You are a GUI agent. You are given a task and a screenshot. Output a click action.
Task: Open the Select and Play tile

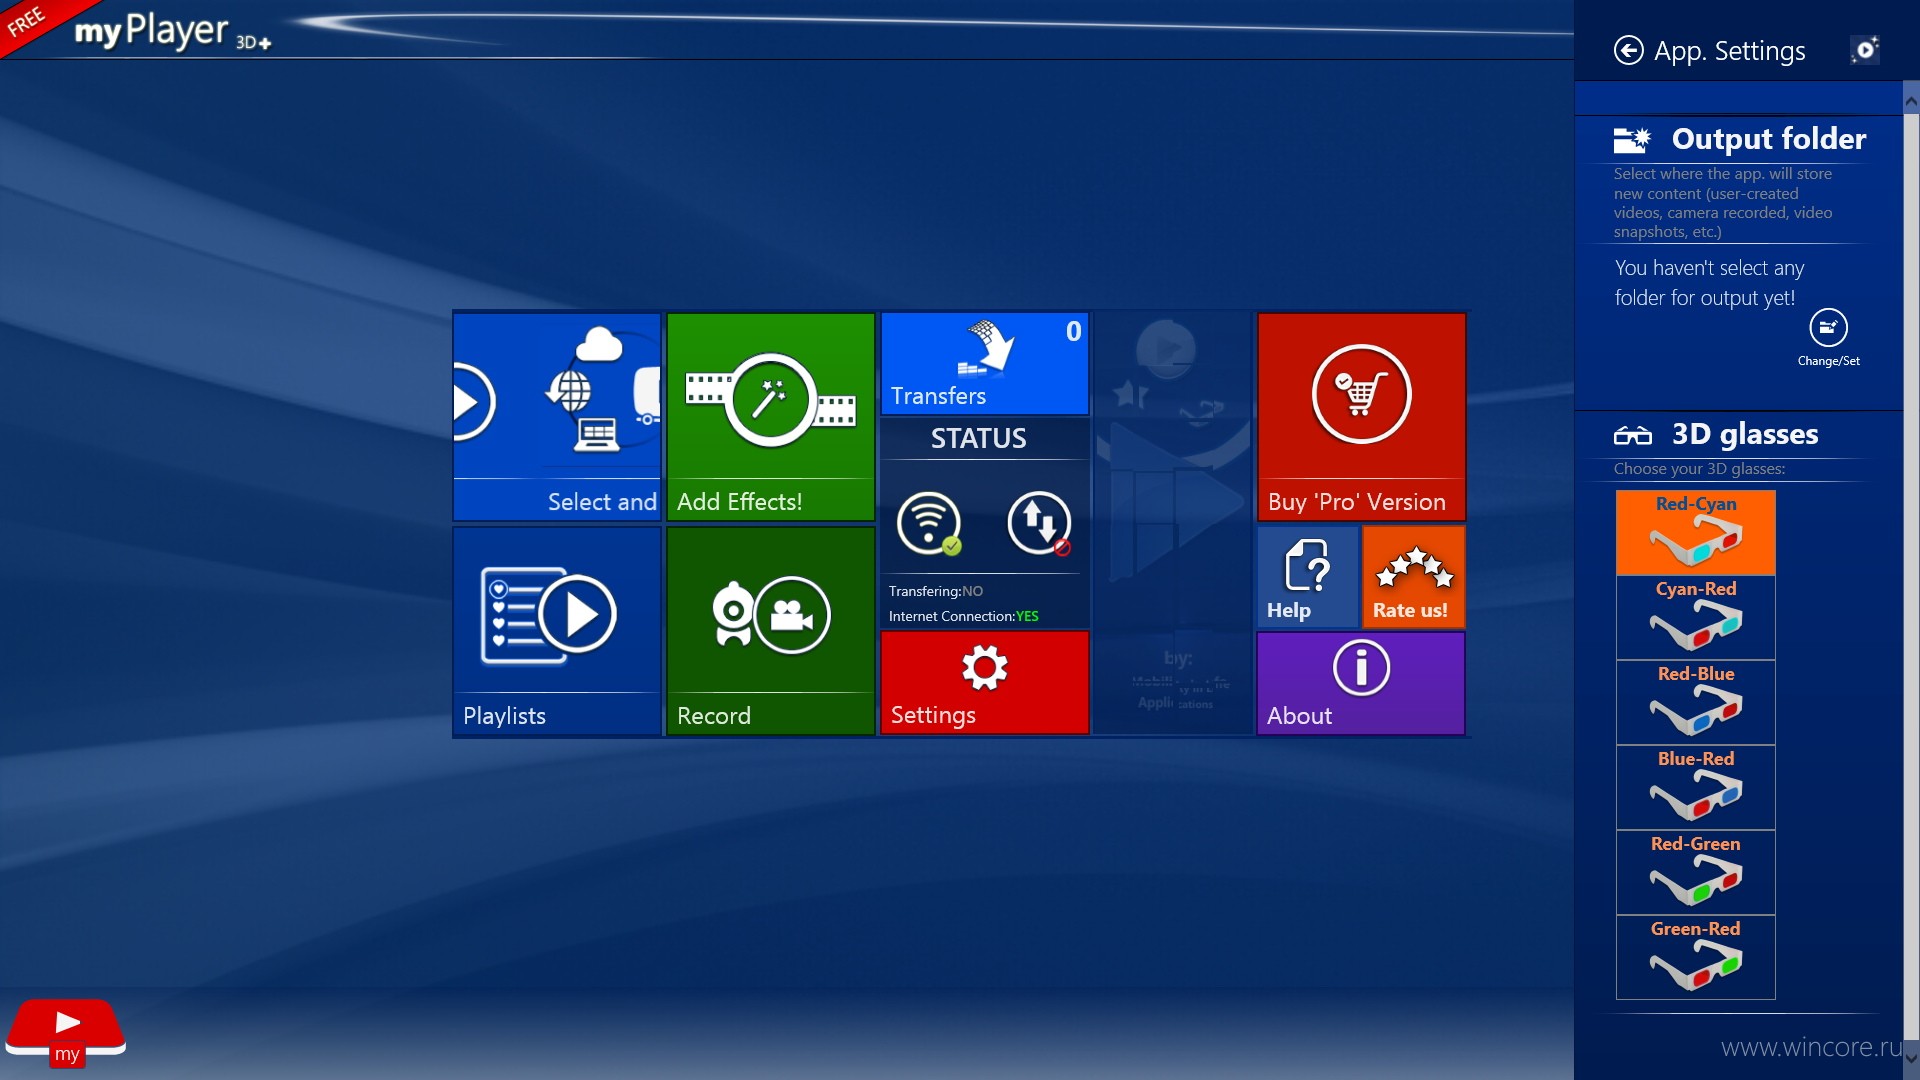(x=557, y=417)
